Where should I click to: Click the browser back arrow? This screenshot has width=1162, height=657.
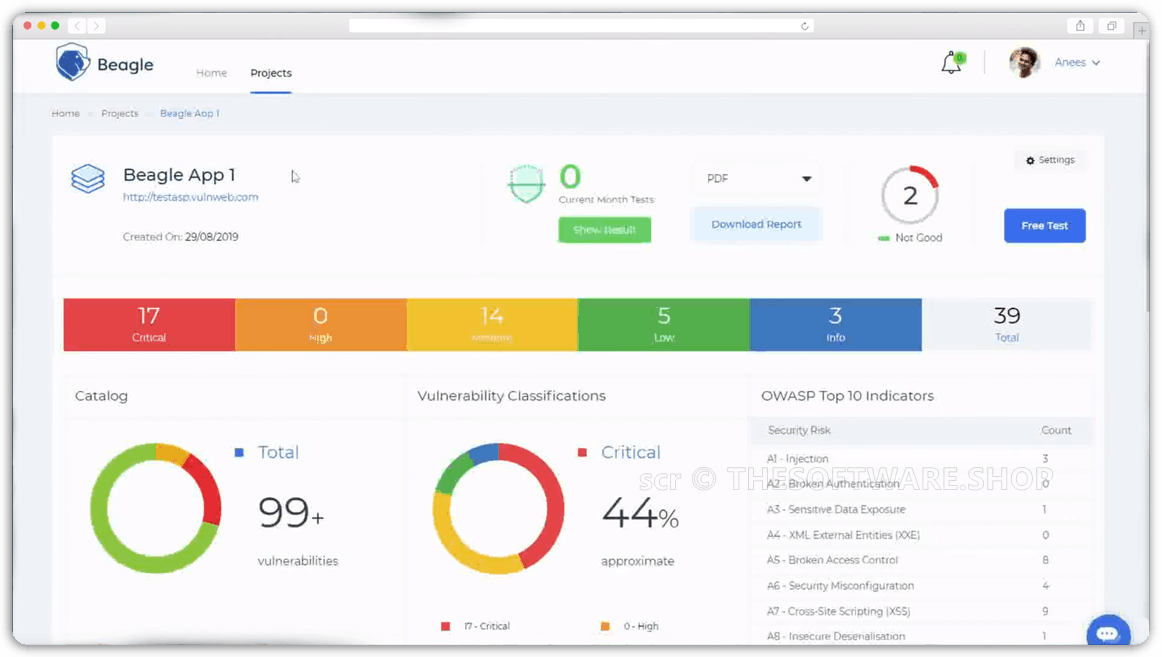(77, 26)
